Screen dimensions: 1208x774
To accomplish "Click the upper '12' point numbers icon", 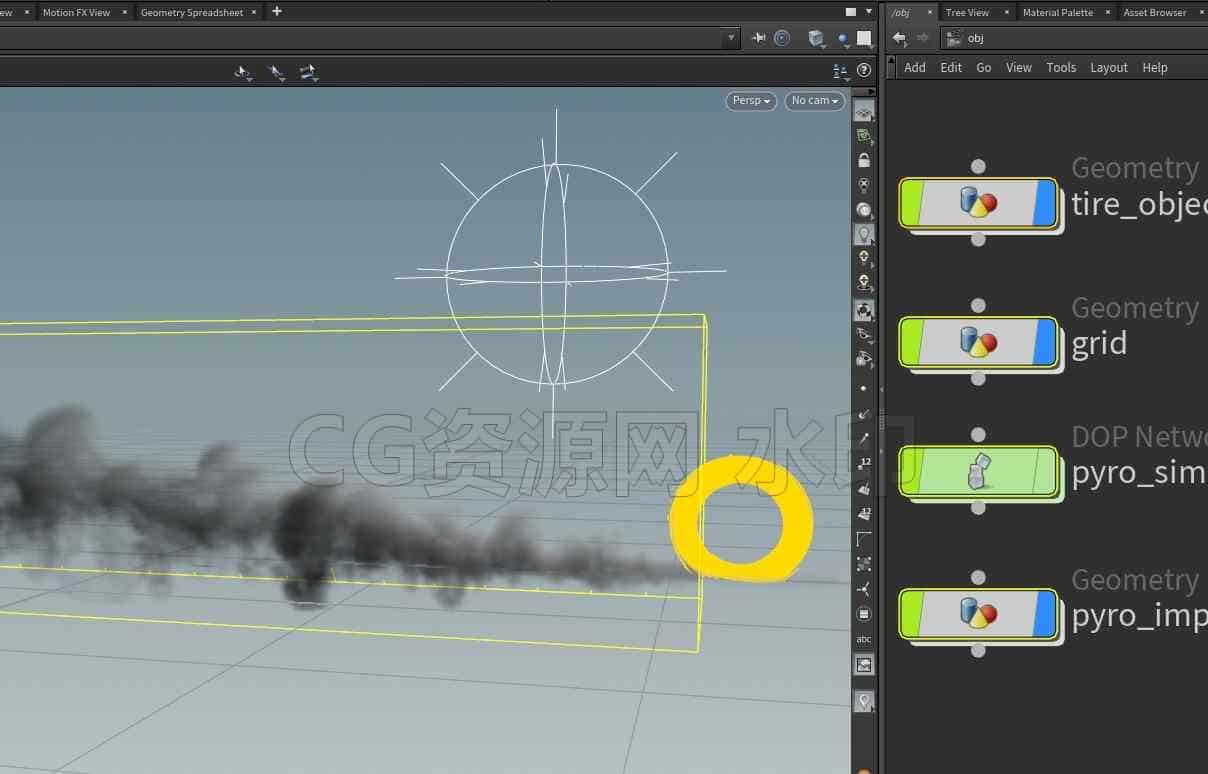I will coord(864,463).
